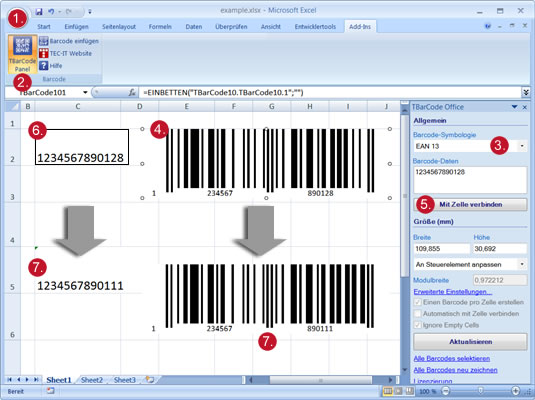Click the Redo icon in quick access toolbar
This screenshot has height=400, width=535.
pyautogui.click(x=69, y=12)
